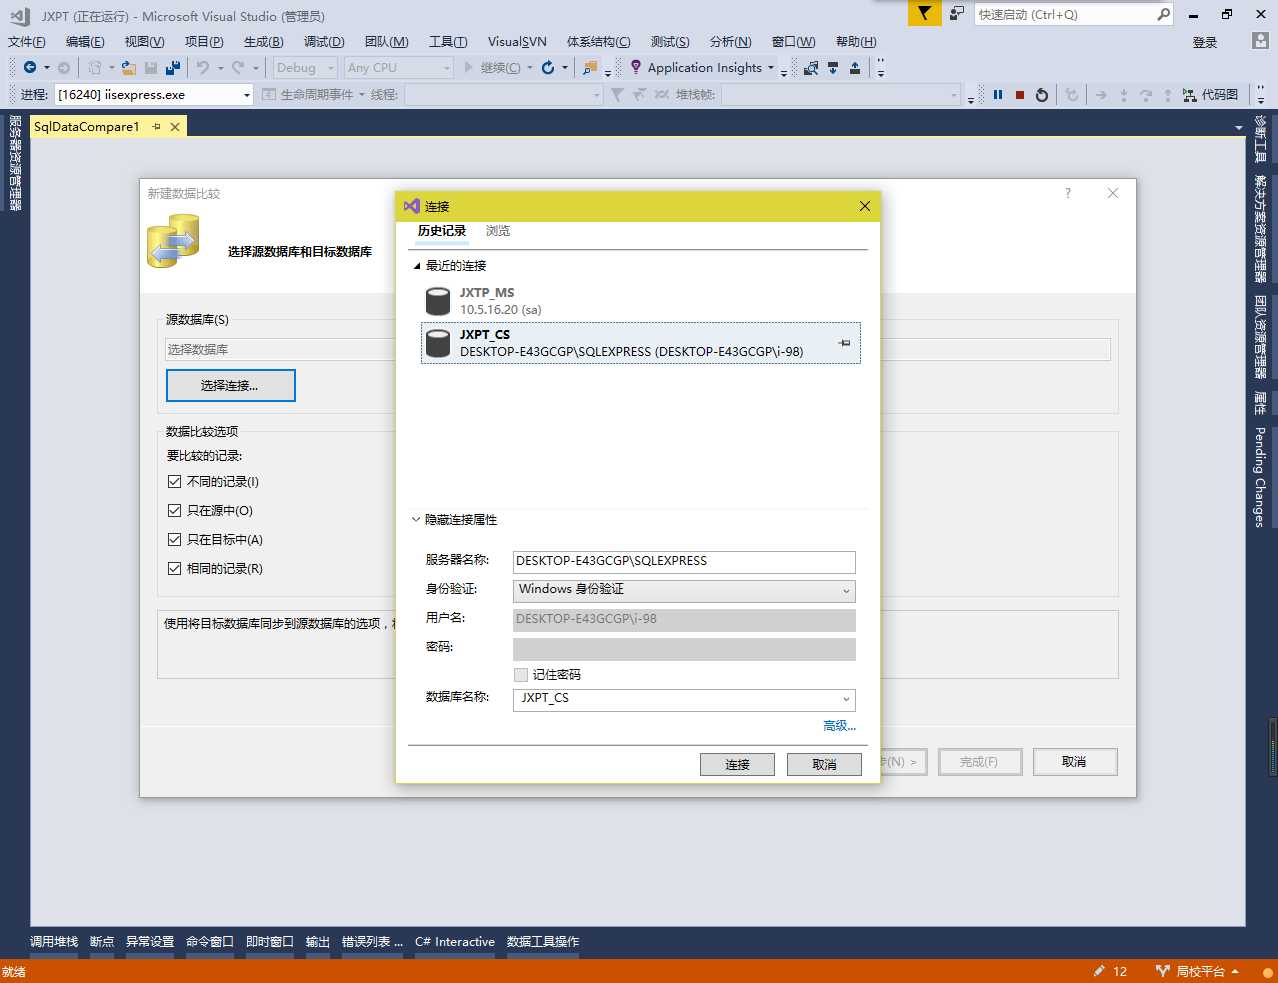Click the quick launch magnifier icon
This screenshot has height=983, width=1278.
pos(1163,14)
